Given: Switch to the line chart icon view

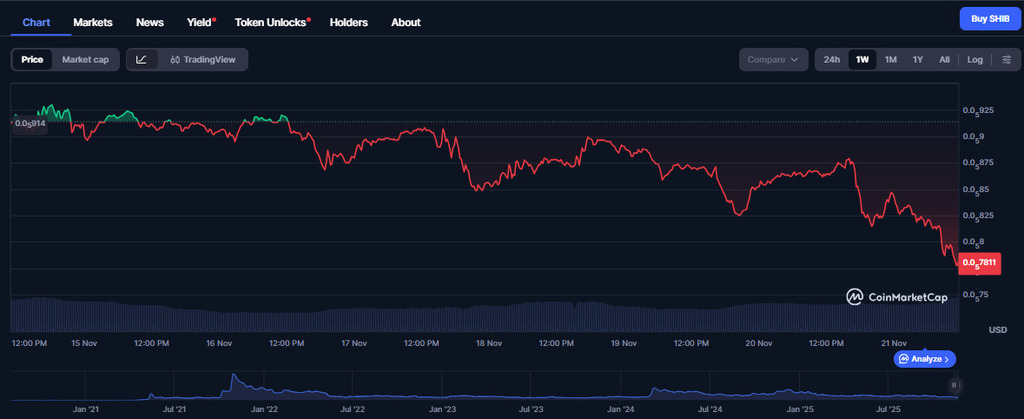Looking at the screenshot, I should (x=141, y=60).
